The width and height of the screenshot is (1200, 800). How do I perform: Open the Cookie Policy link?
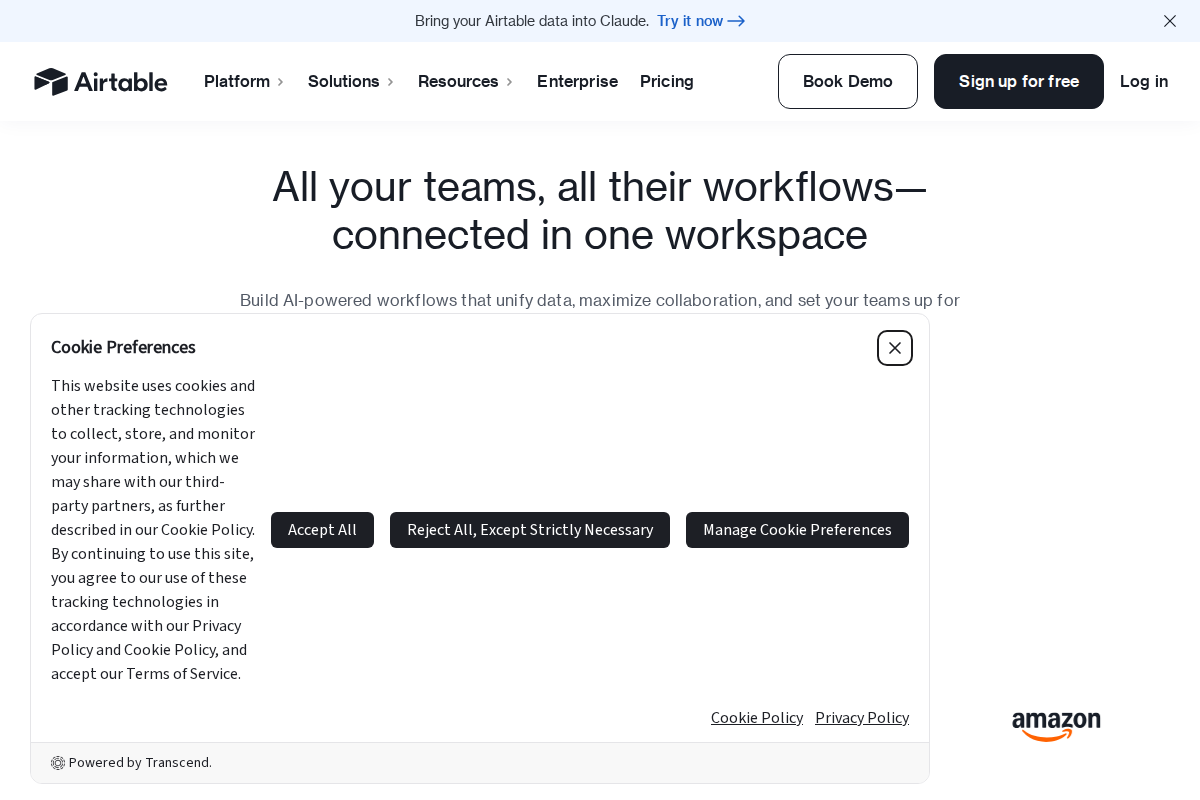[757, 718]
